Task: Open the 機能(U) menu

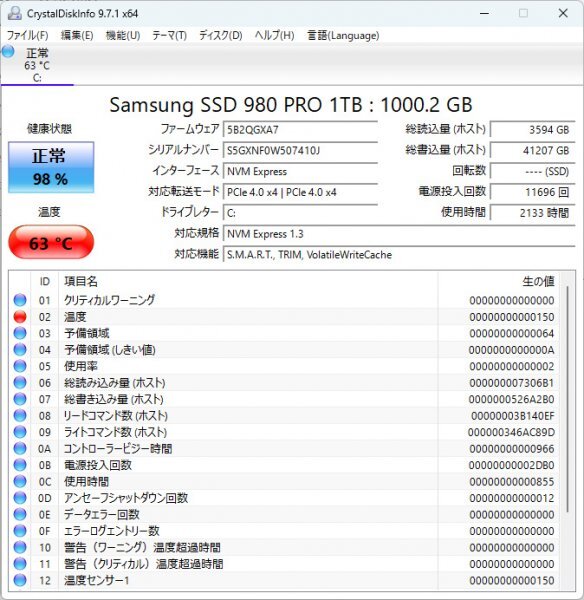Action: coord(123,36)
